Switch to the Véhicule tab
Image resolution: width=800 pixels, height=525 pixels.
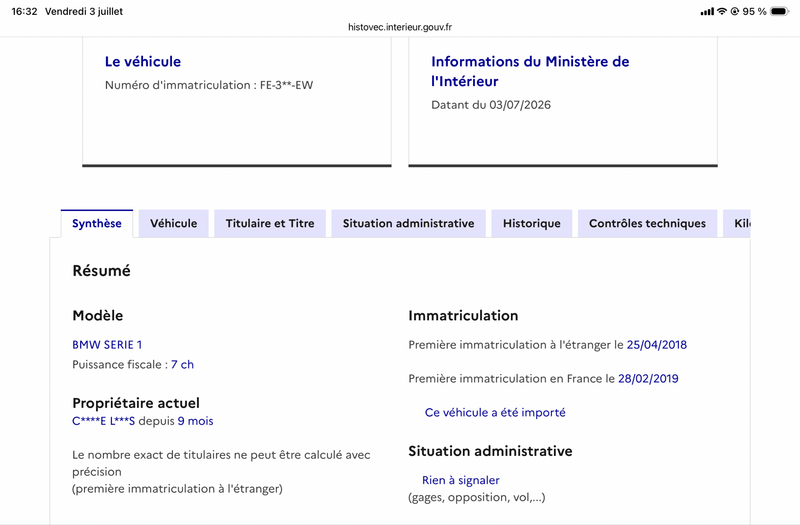(x=173, y=223)
